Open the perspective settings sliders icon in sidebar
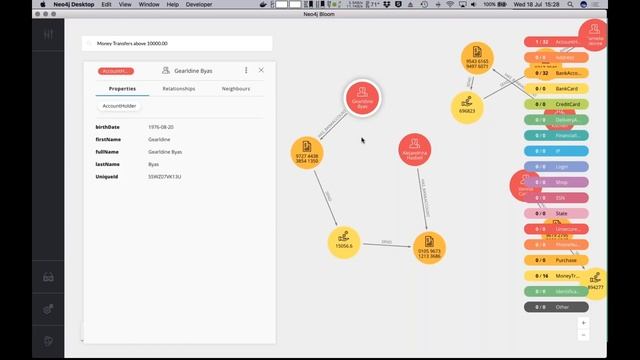Viewport: 640px width, 360px height. 48,35
